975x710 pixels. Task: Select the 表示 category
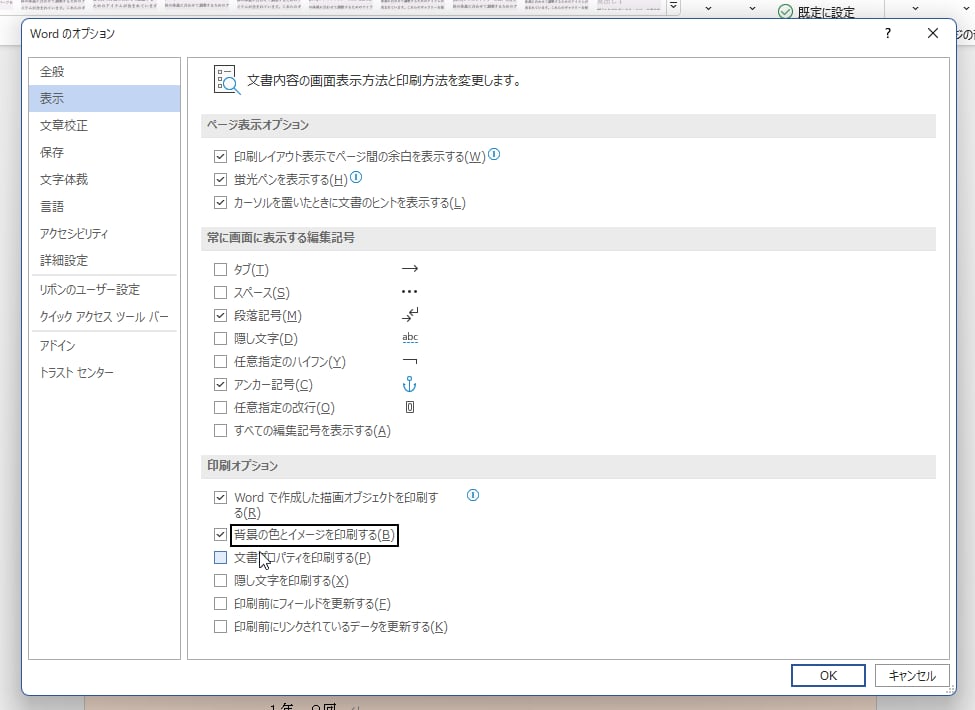tap(104, 98)
